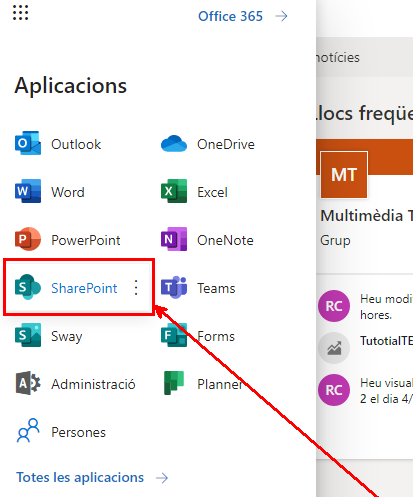Image resolution: width=413 pixels, height=497 pixels.
Task: Click the Word label
Action: [68, 192]
